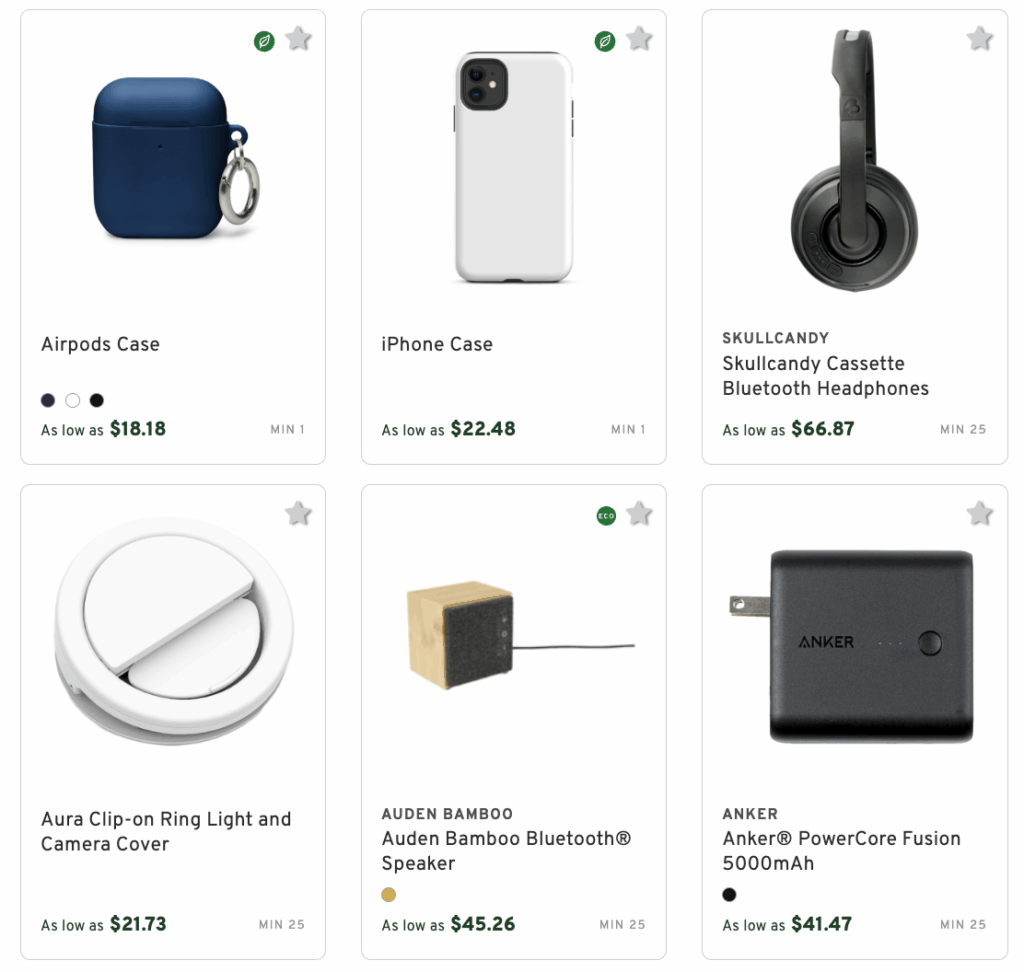Pick the white color option for Airpods Case

point(72,400)
